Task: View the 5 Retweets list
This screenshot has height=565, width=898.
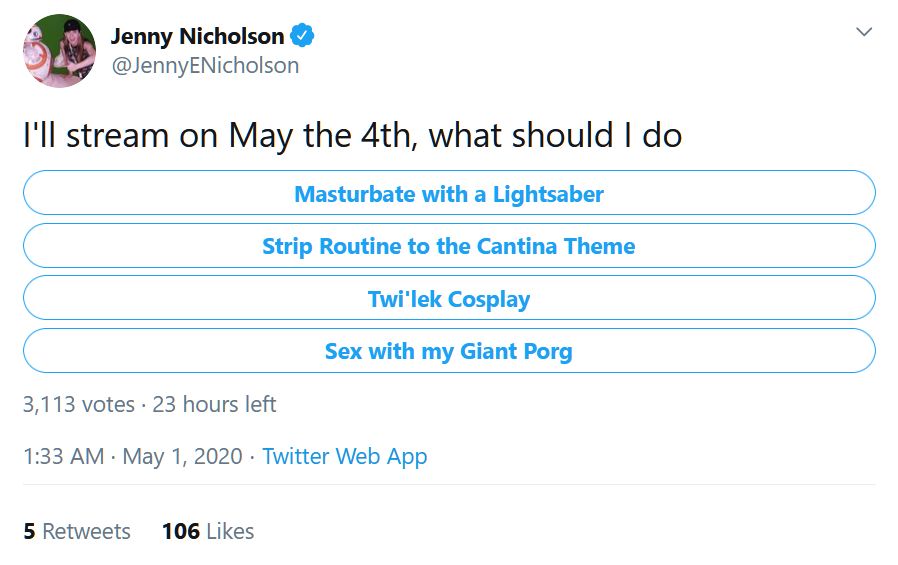Action: pyautogui.click(x=77, y=531)
